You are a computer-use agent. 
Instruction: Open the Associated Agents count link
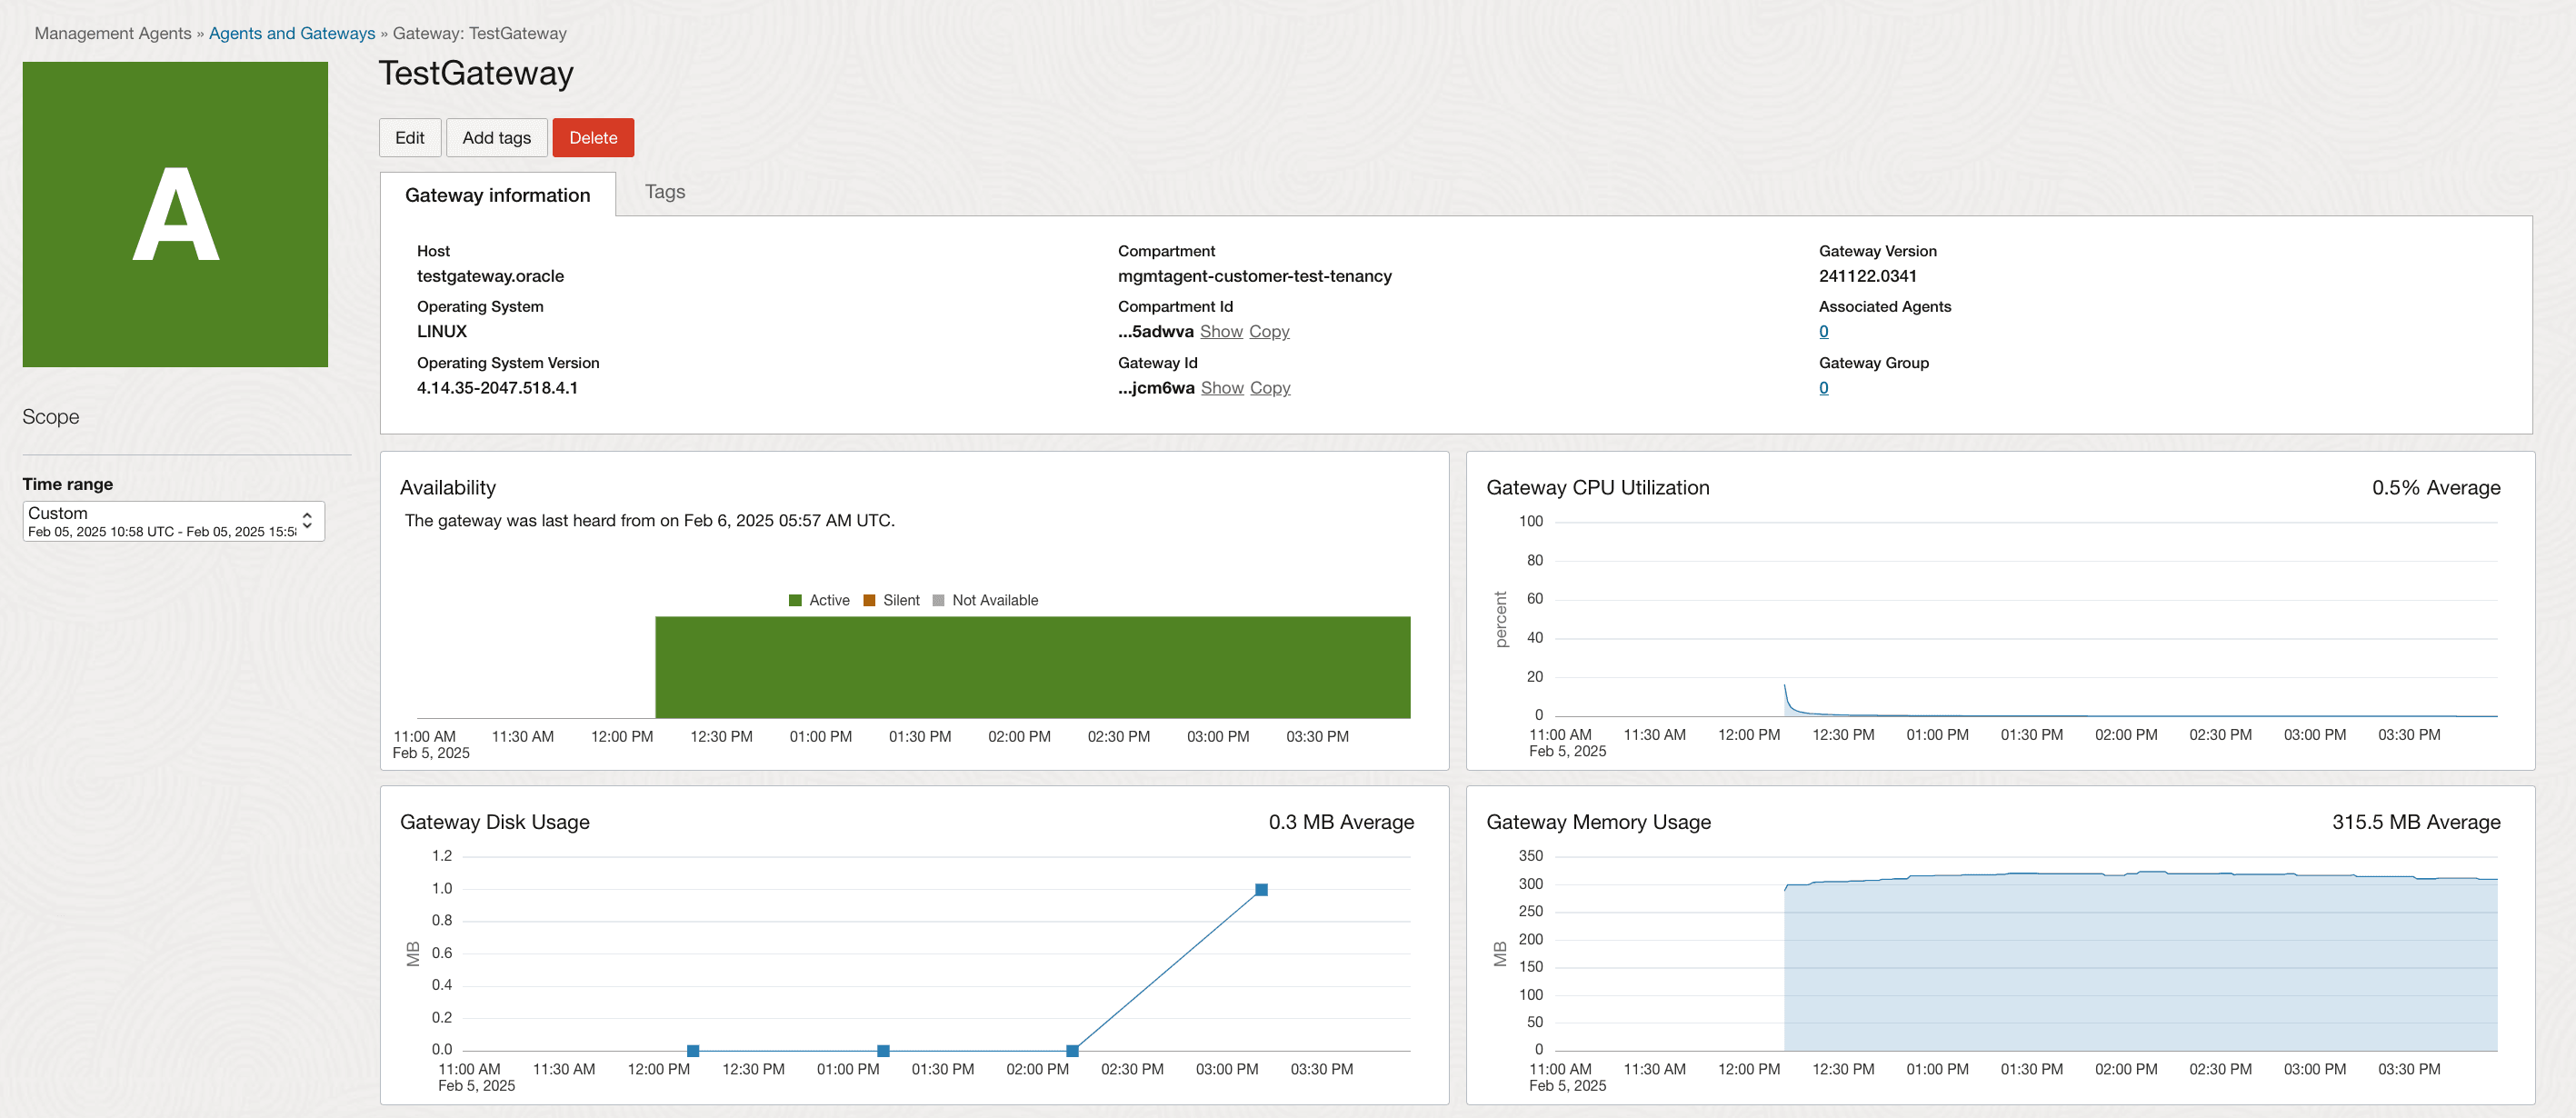click(1823, 331)
